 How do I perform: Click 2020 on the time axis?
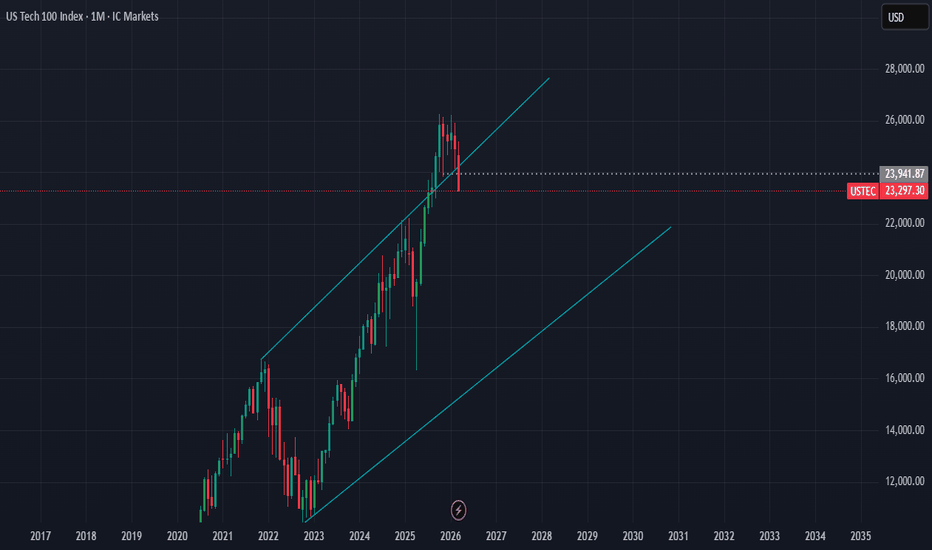click(177, 536)
